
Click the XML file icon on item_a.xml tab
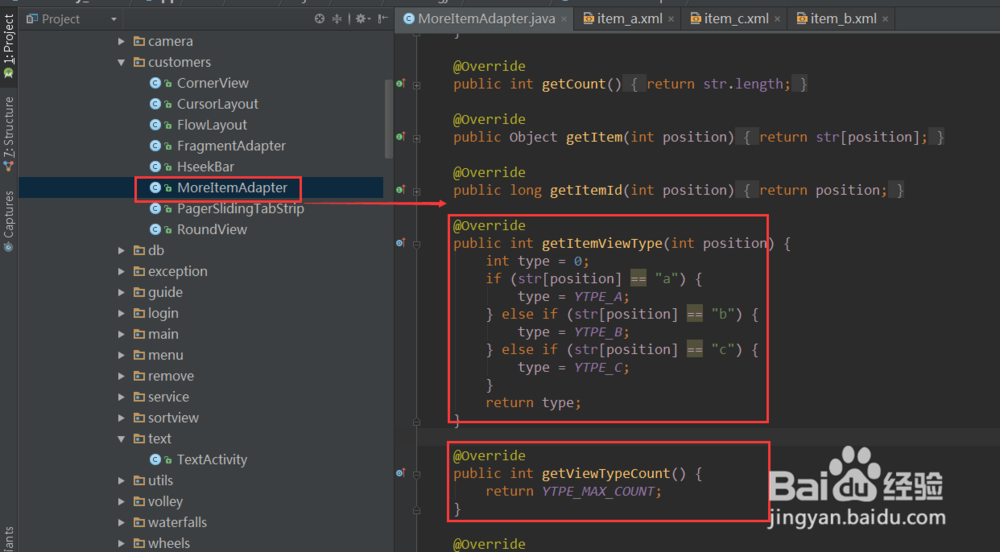pyautogui.click(x=589, y=19)
